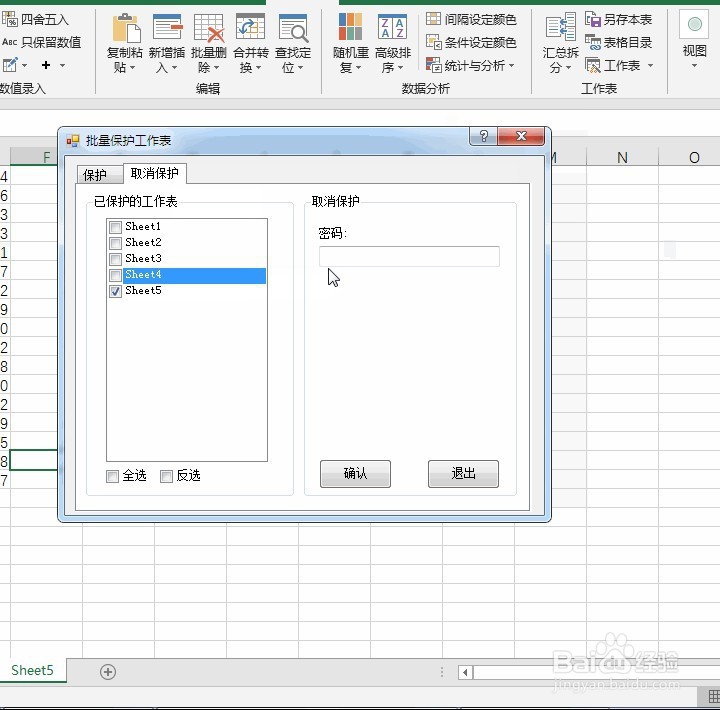Select the Sheet5 worksheet tab
Image resolution: width=720 pixels, height=710 pixels.
coord(33,671)
